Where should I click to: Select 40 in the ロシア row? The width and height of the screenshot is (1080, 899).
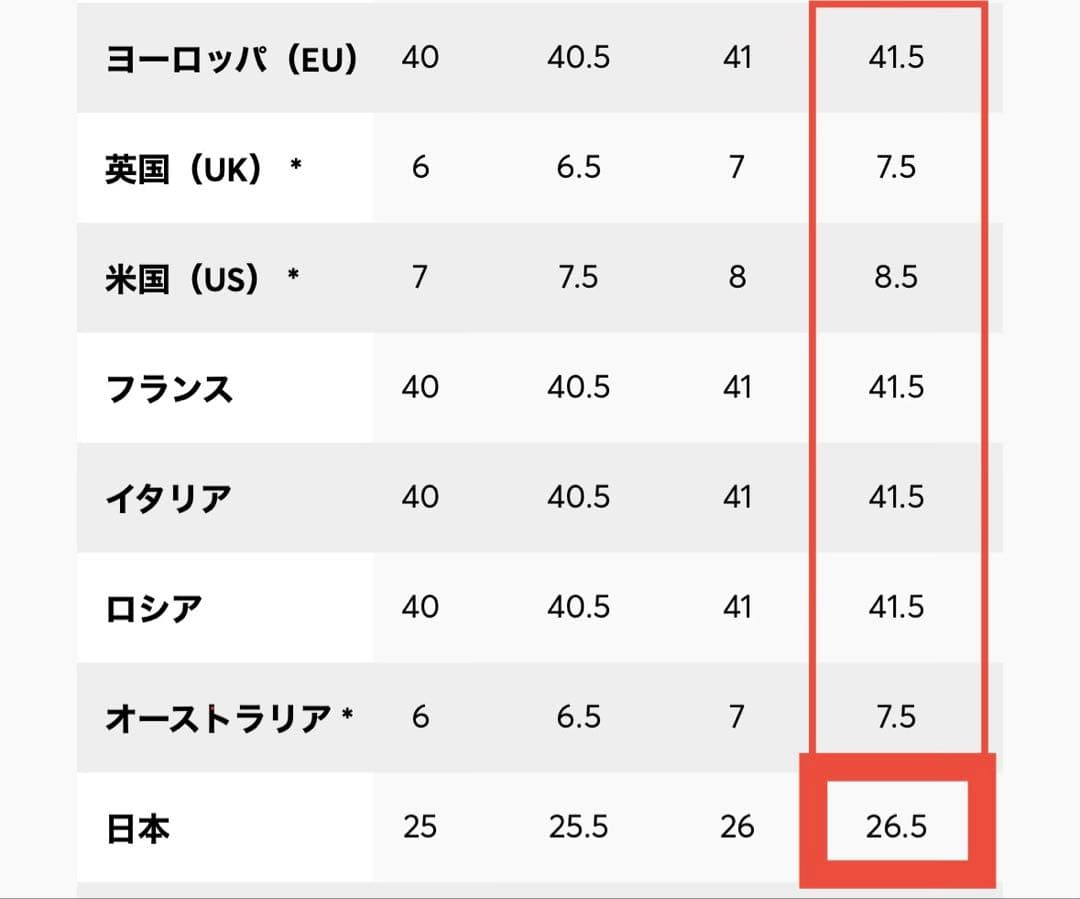pyautogui.click(x=420, y=607)
